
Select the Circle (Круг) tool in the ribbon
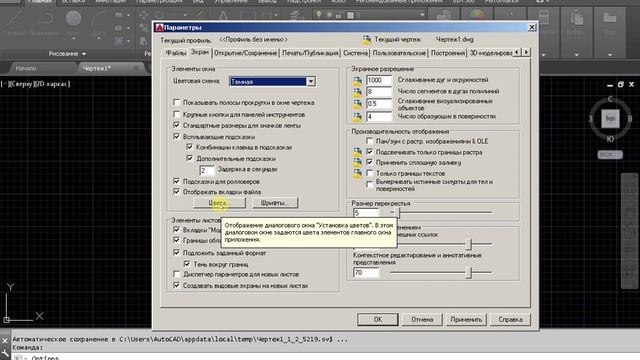tap(73, 24)
